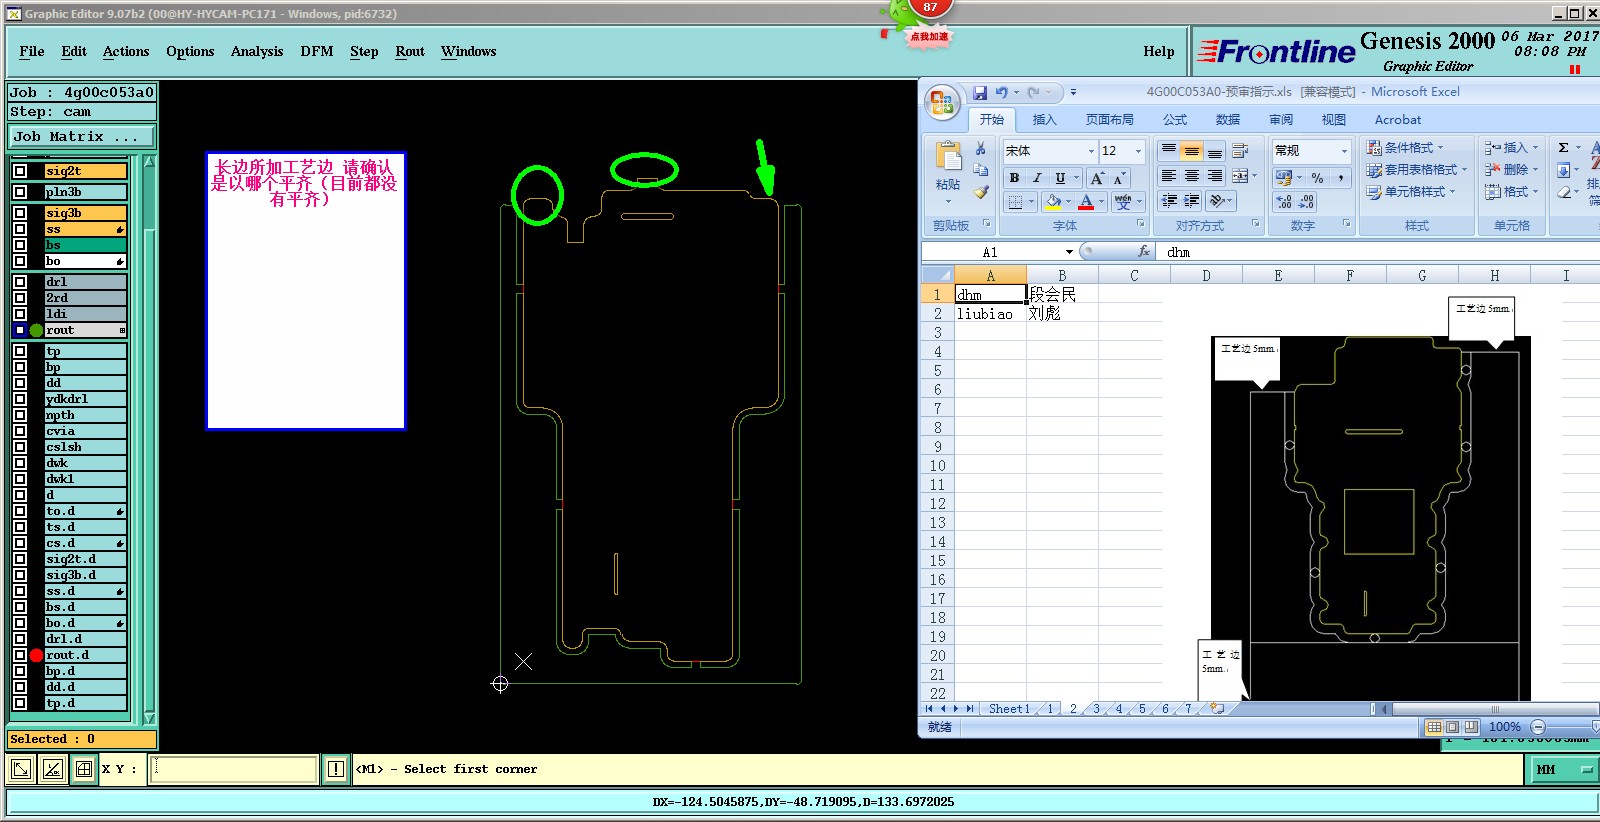Click the Job Matrix ... button

(x=82, y=136)
